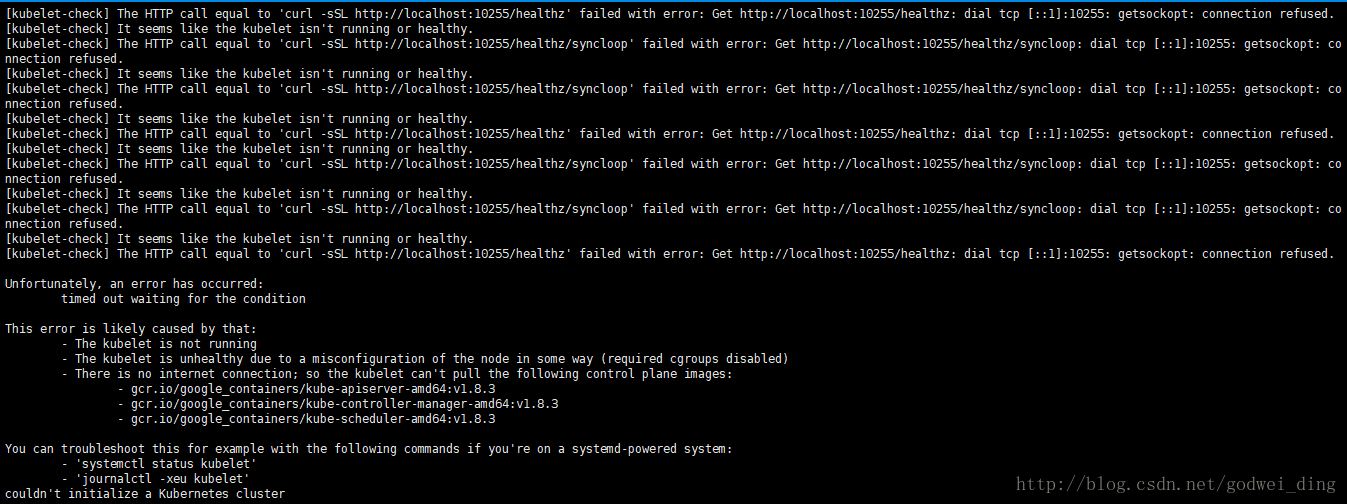Click 'couldn't initialize a Kubernetes cluster' line
This screenshot has height=504, width=1347.
click(x=145, y=494)
